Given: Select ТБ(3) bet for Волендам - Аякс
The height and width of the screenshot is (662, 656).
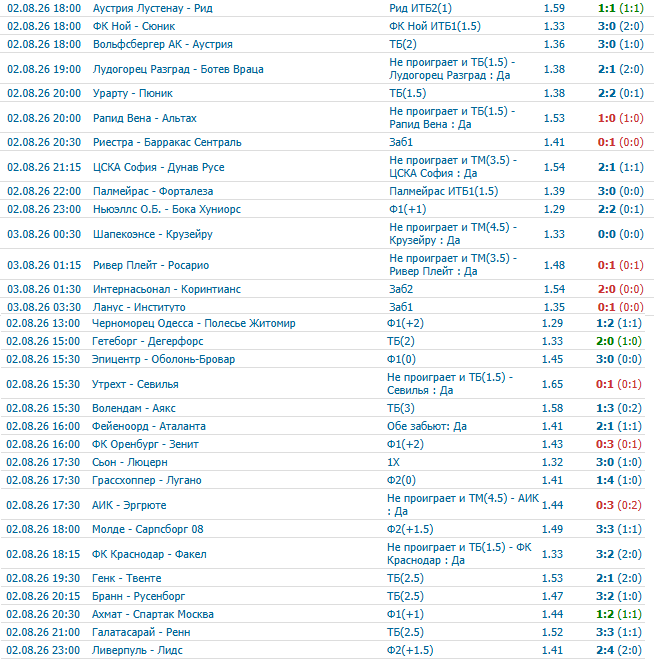Looking at the screenshot, I should pyautogui.click(x=401, y=409).
